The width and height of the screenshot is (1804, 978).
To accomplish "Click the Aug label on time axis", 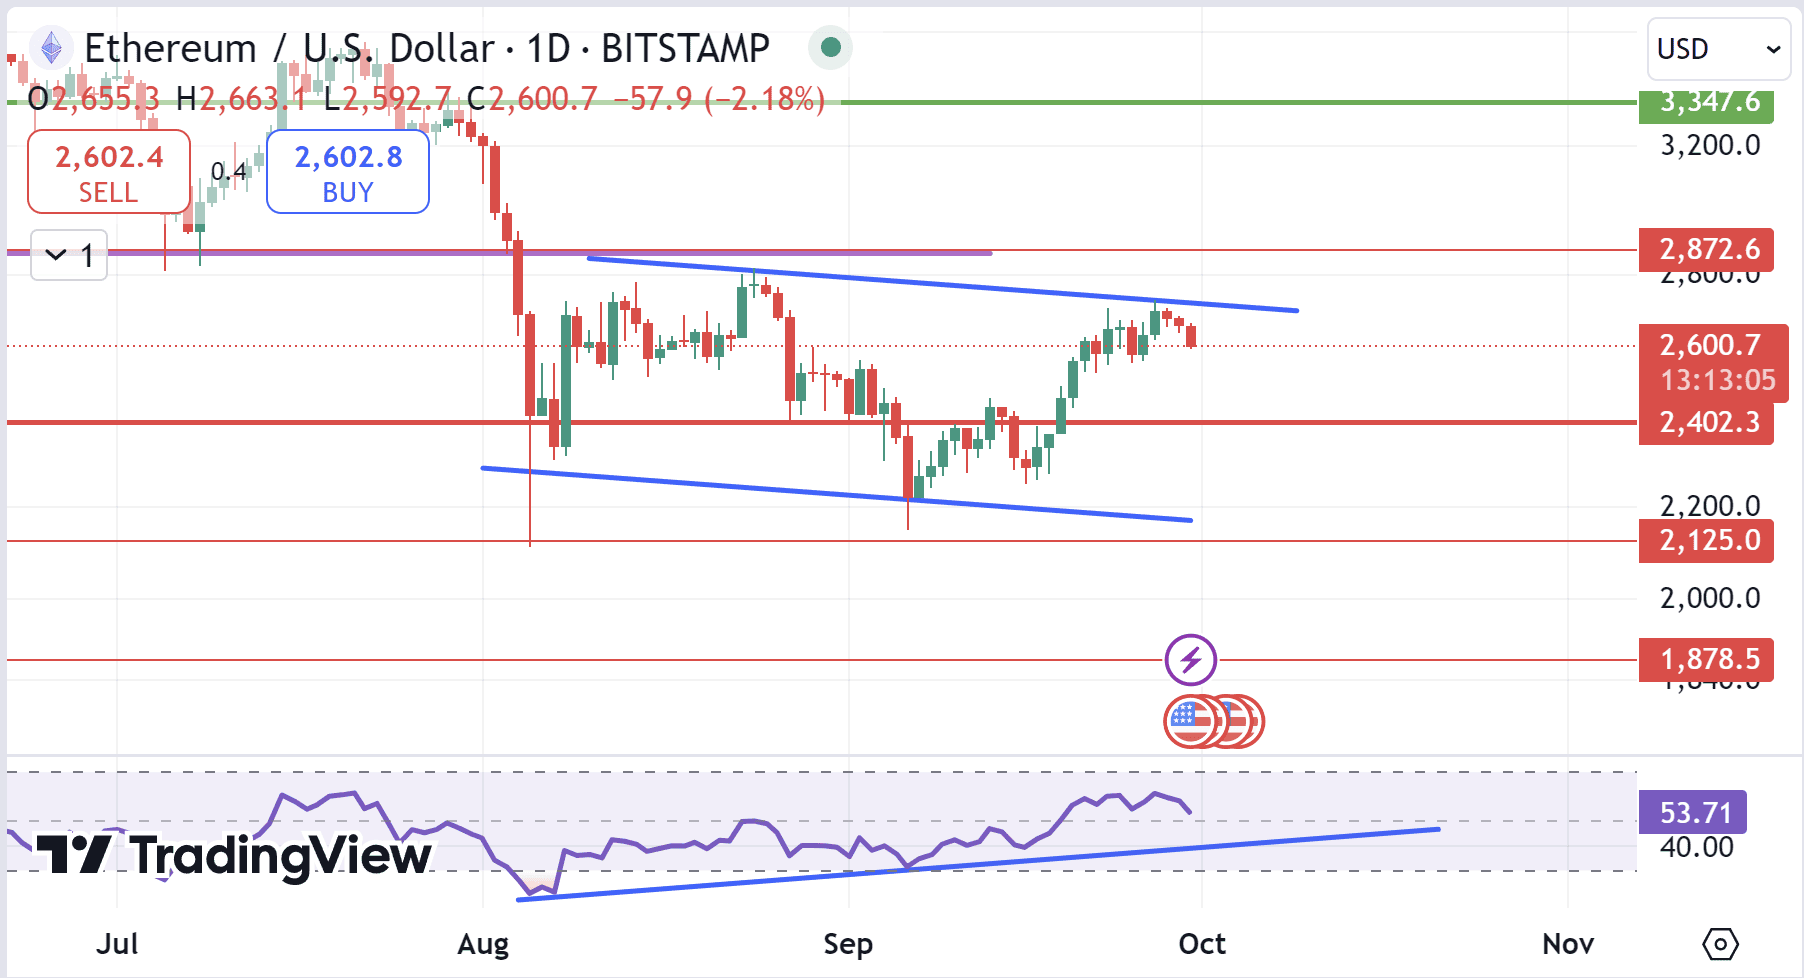I will click(x=483, y=944).
